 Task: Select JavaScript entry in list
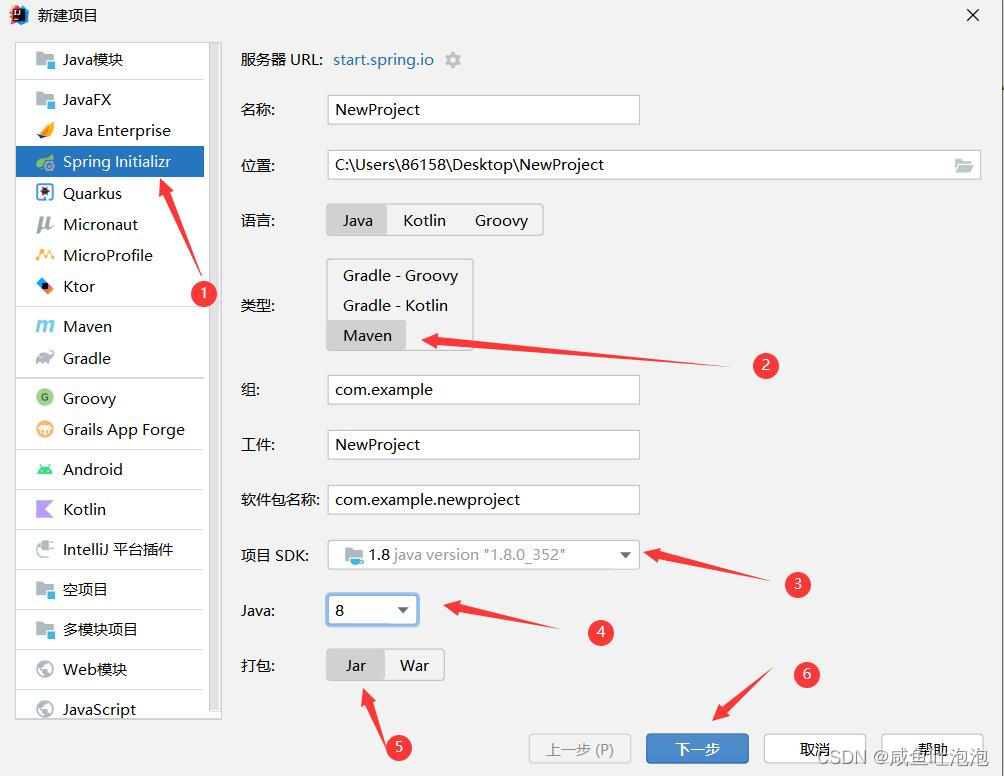110,709
